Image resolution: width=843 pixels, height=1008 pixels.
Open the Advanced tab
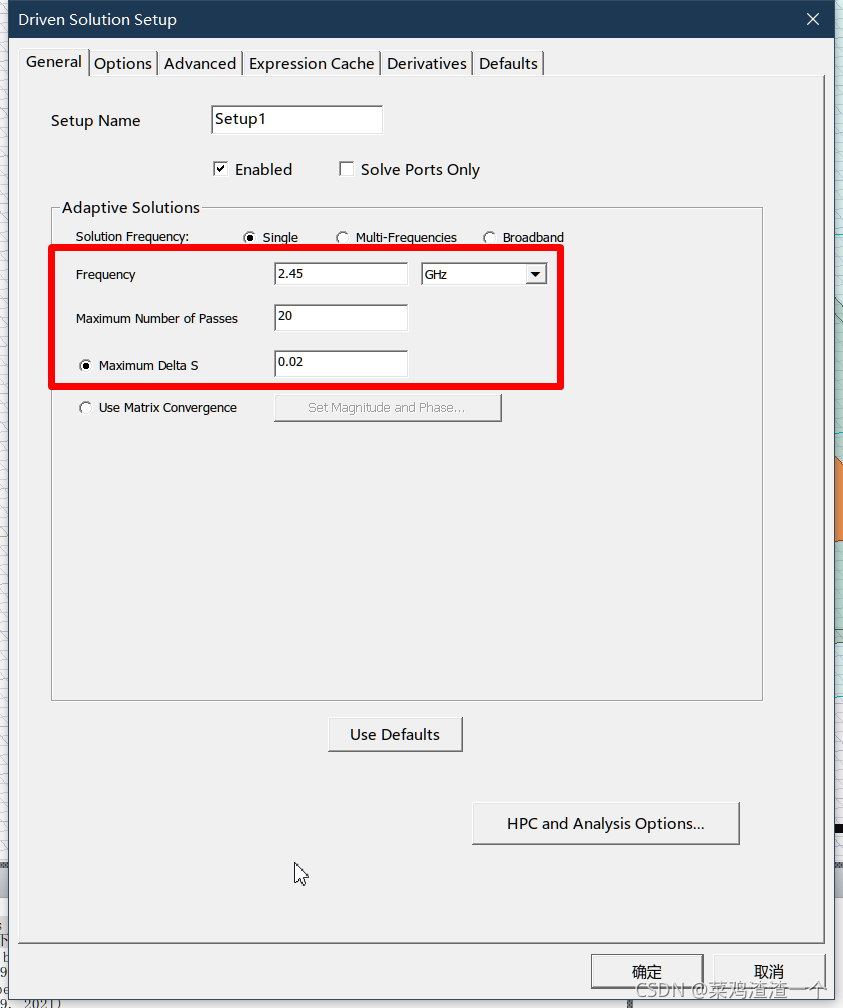coord(200,64)
